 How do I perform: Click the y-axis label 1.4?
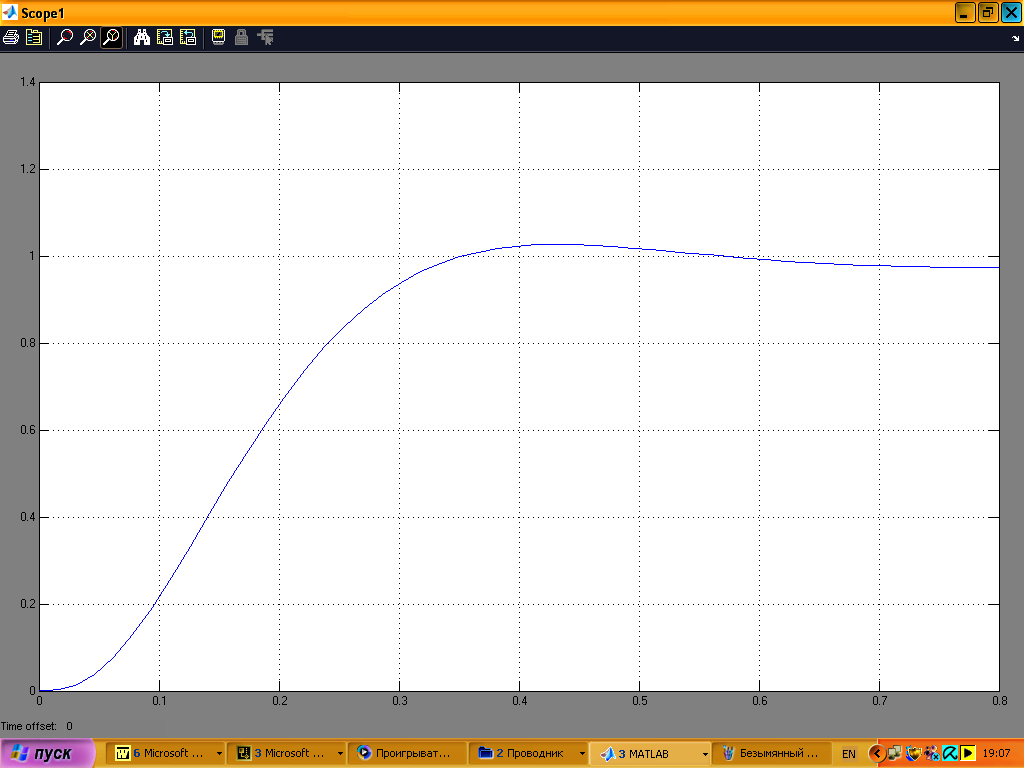27,82
